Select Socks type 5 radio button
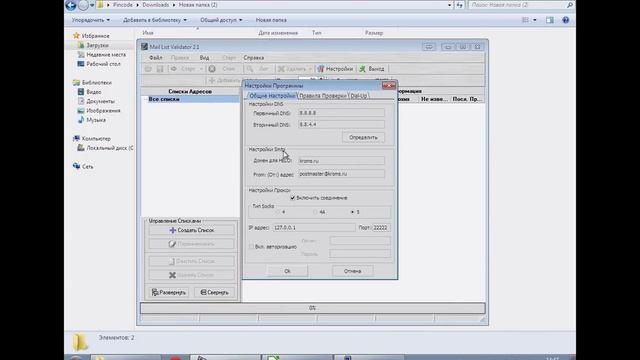Image resolution: width=640 pixels, height=360 pixels. 353,212
